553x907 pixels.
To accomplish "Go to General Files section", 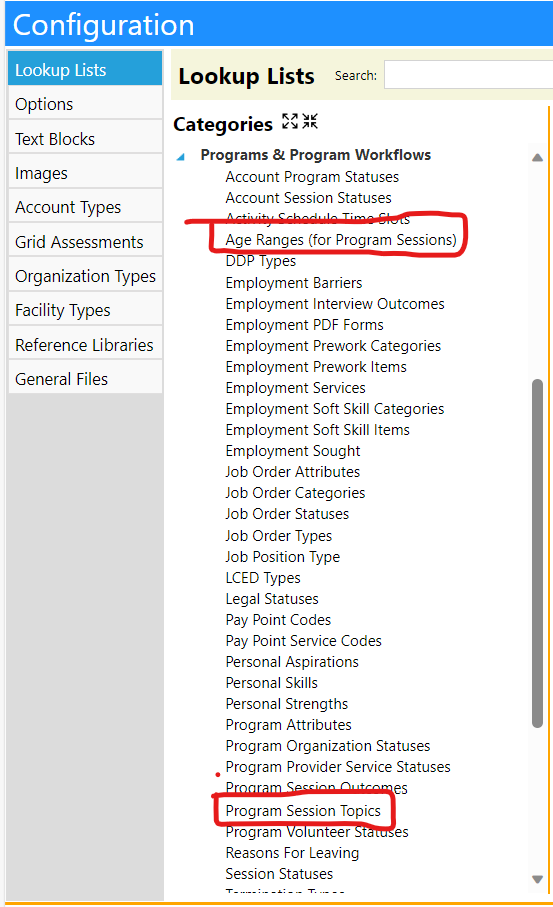I will [x=86, y=379].
